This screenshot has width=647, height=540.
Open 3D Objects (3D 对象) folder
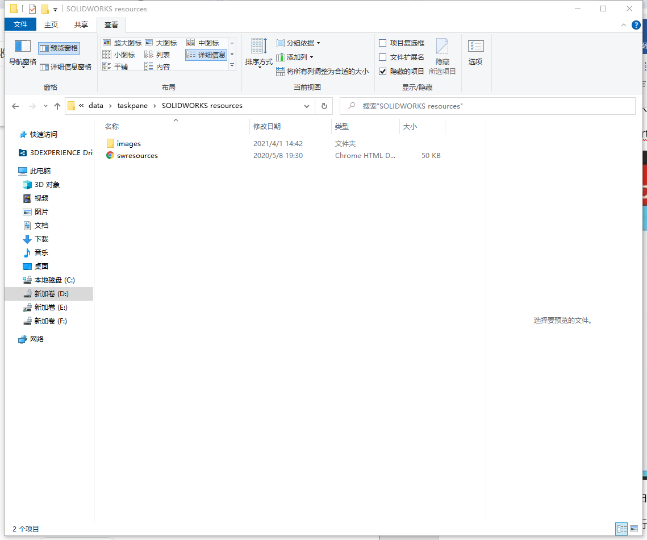[x=42, y=184]
